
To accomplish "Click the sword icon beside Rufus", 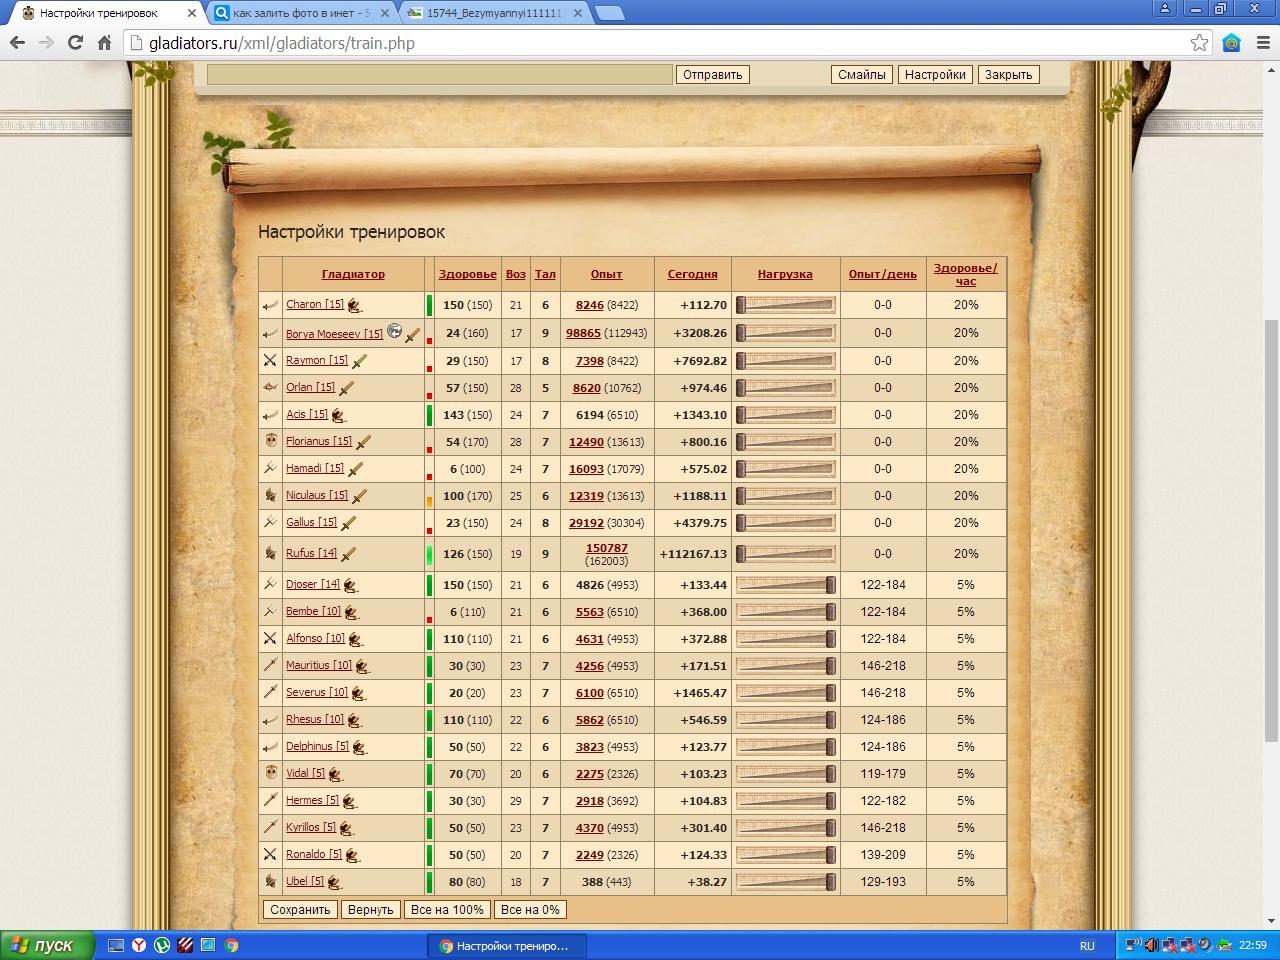I will pyautogui.click(x=349, y=554).
